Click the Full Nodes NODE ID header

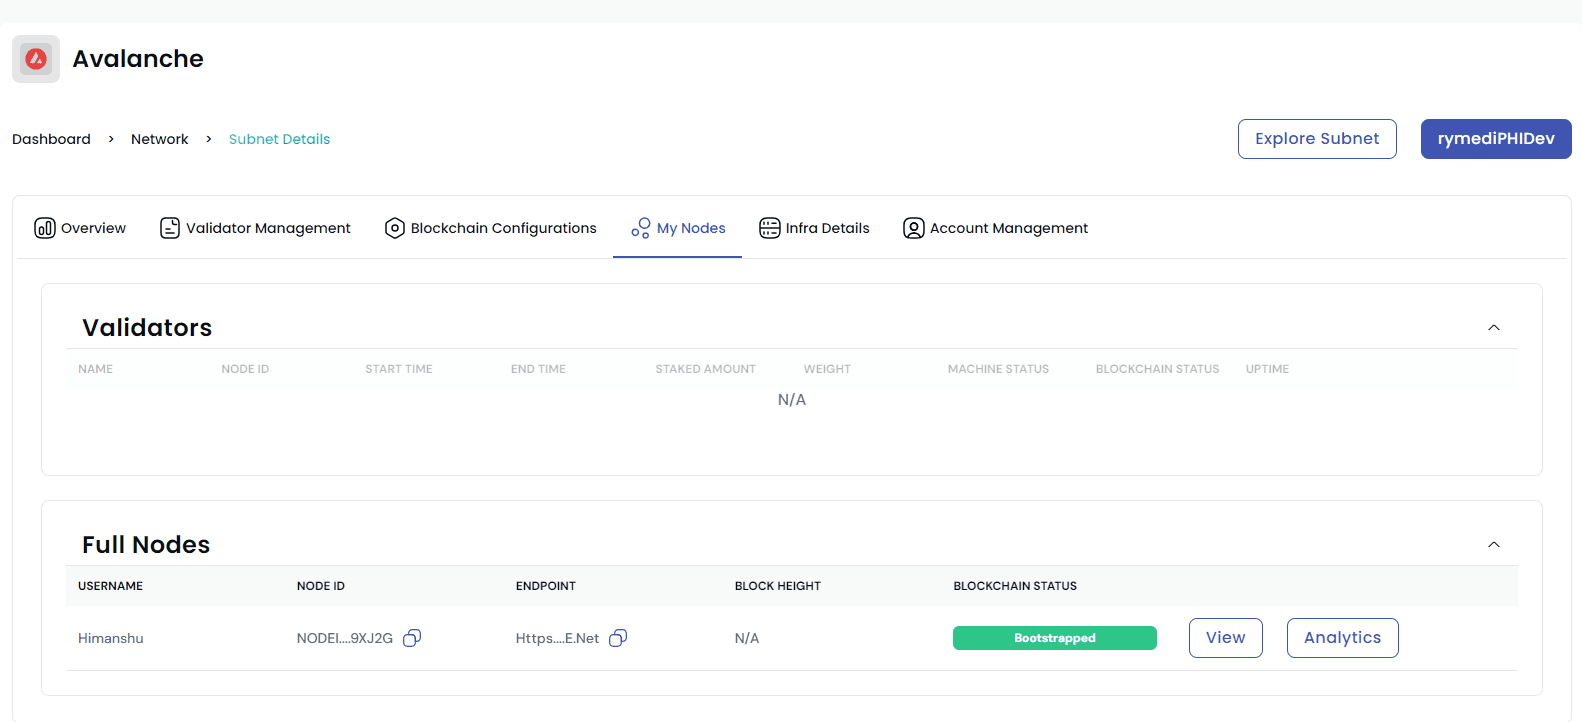click(321, 586)
